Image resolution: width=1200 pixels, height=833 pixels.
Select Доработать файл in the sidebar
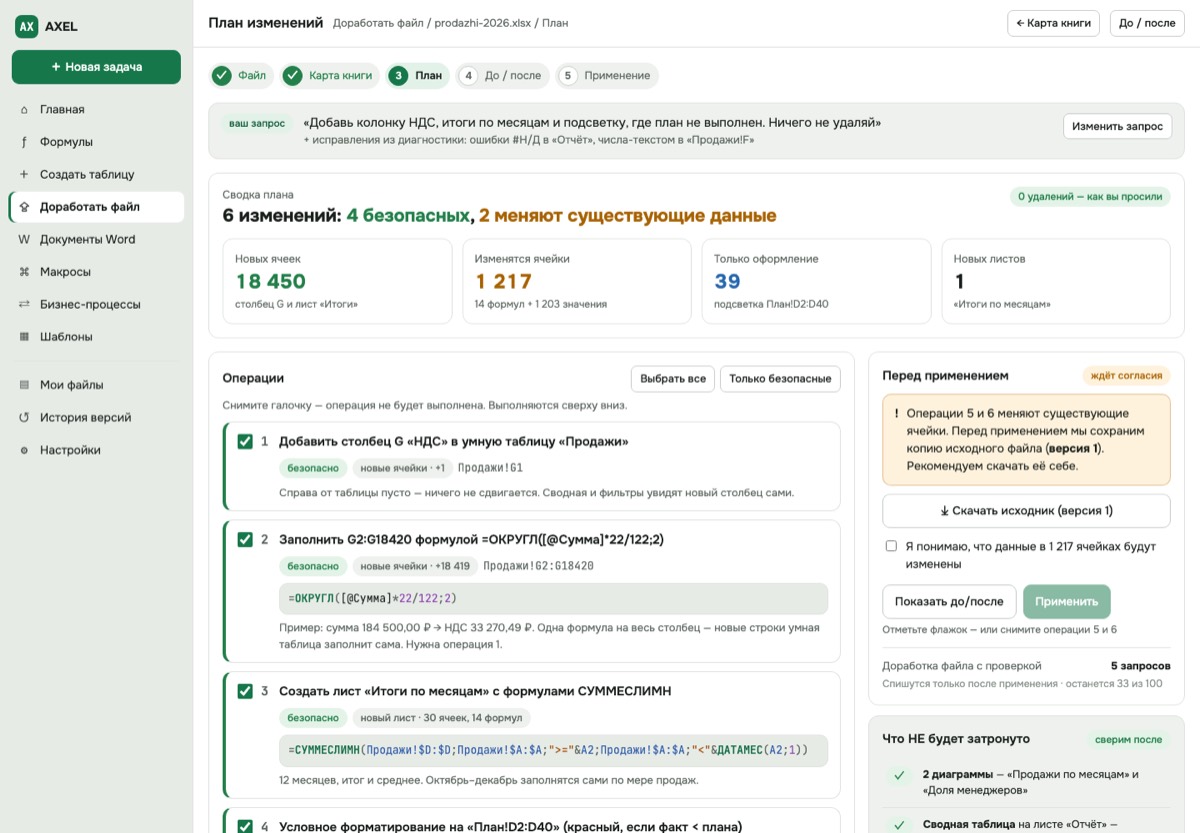[96, 207]
